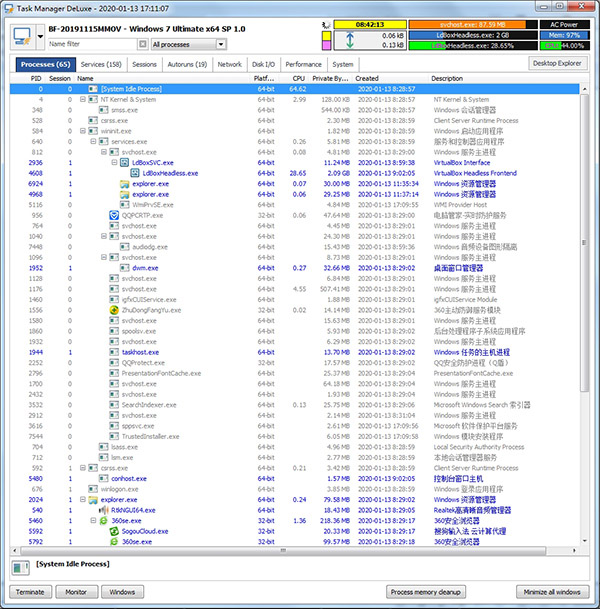The width and height of the screenshot is (600, 609).
Task: Click the Monitor button
Action: 76,592
